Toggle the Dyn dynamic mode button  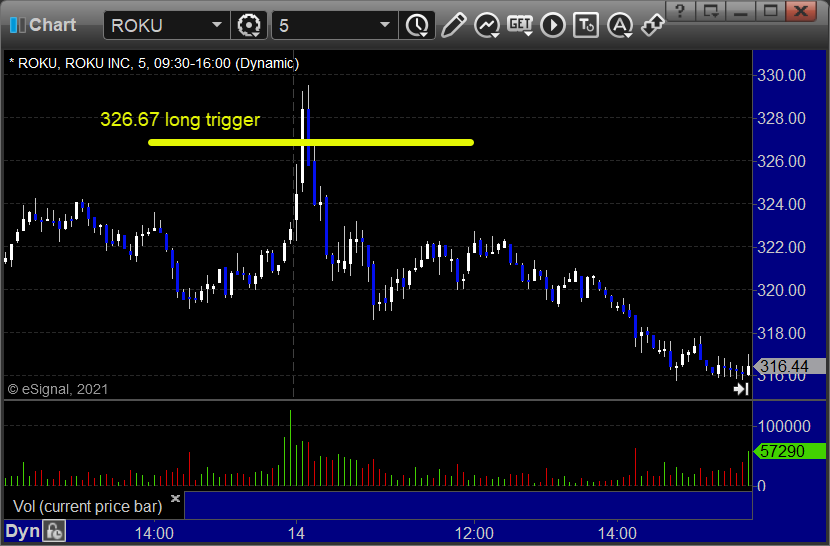click(23, 531)
